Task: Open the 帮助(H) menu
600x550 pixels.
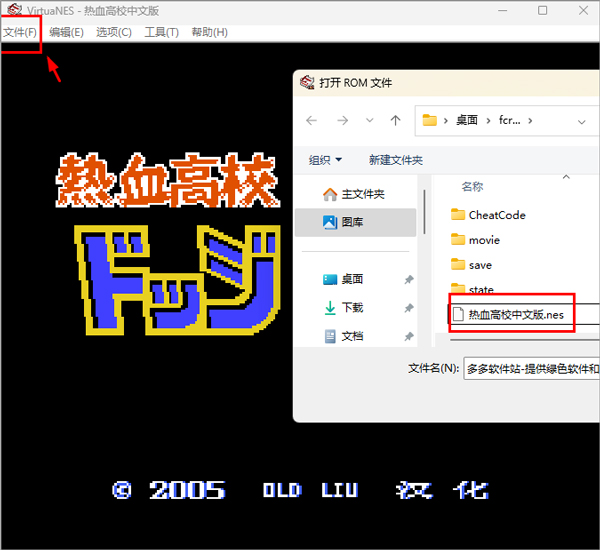Action: click(x=209, y=33)
